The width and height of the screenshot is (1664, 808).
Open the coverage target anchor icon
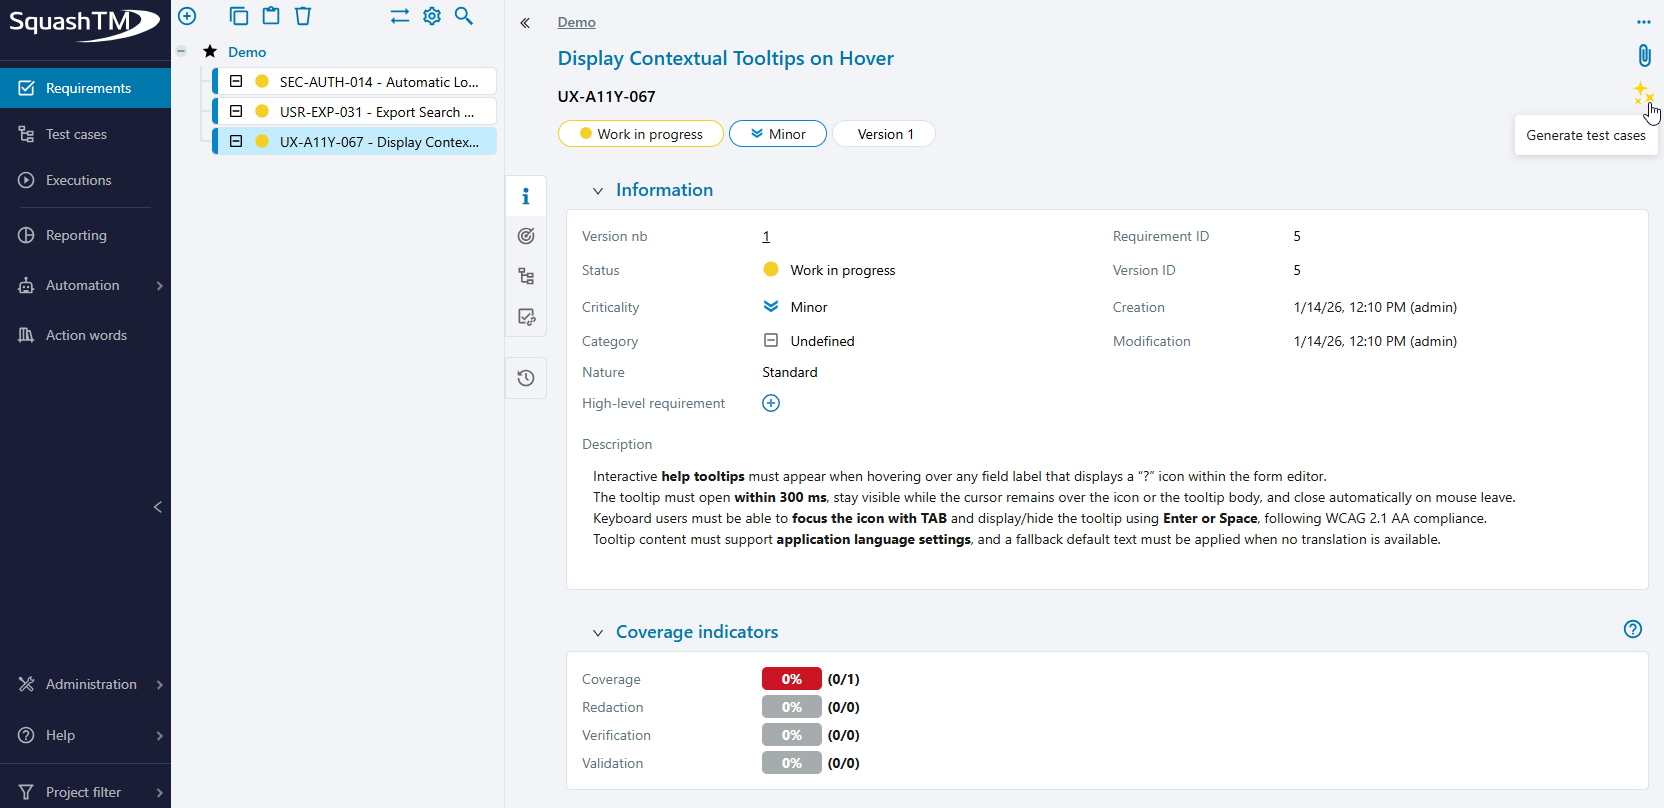526,236
